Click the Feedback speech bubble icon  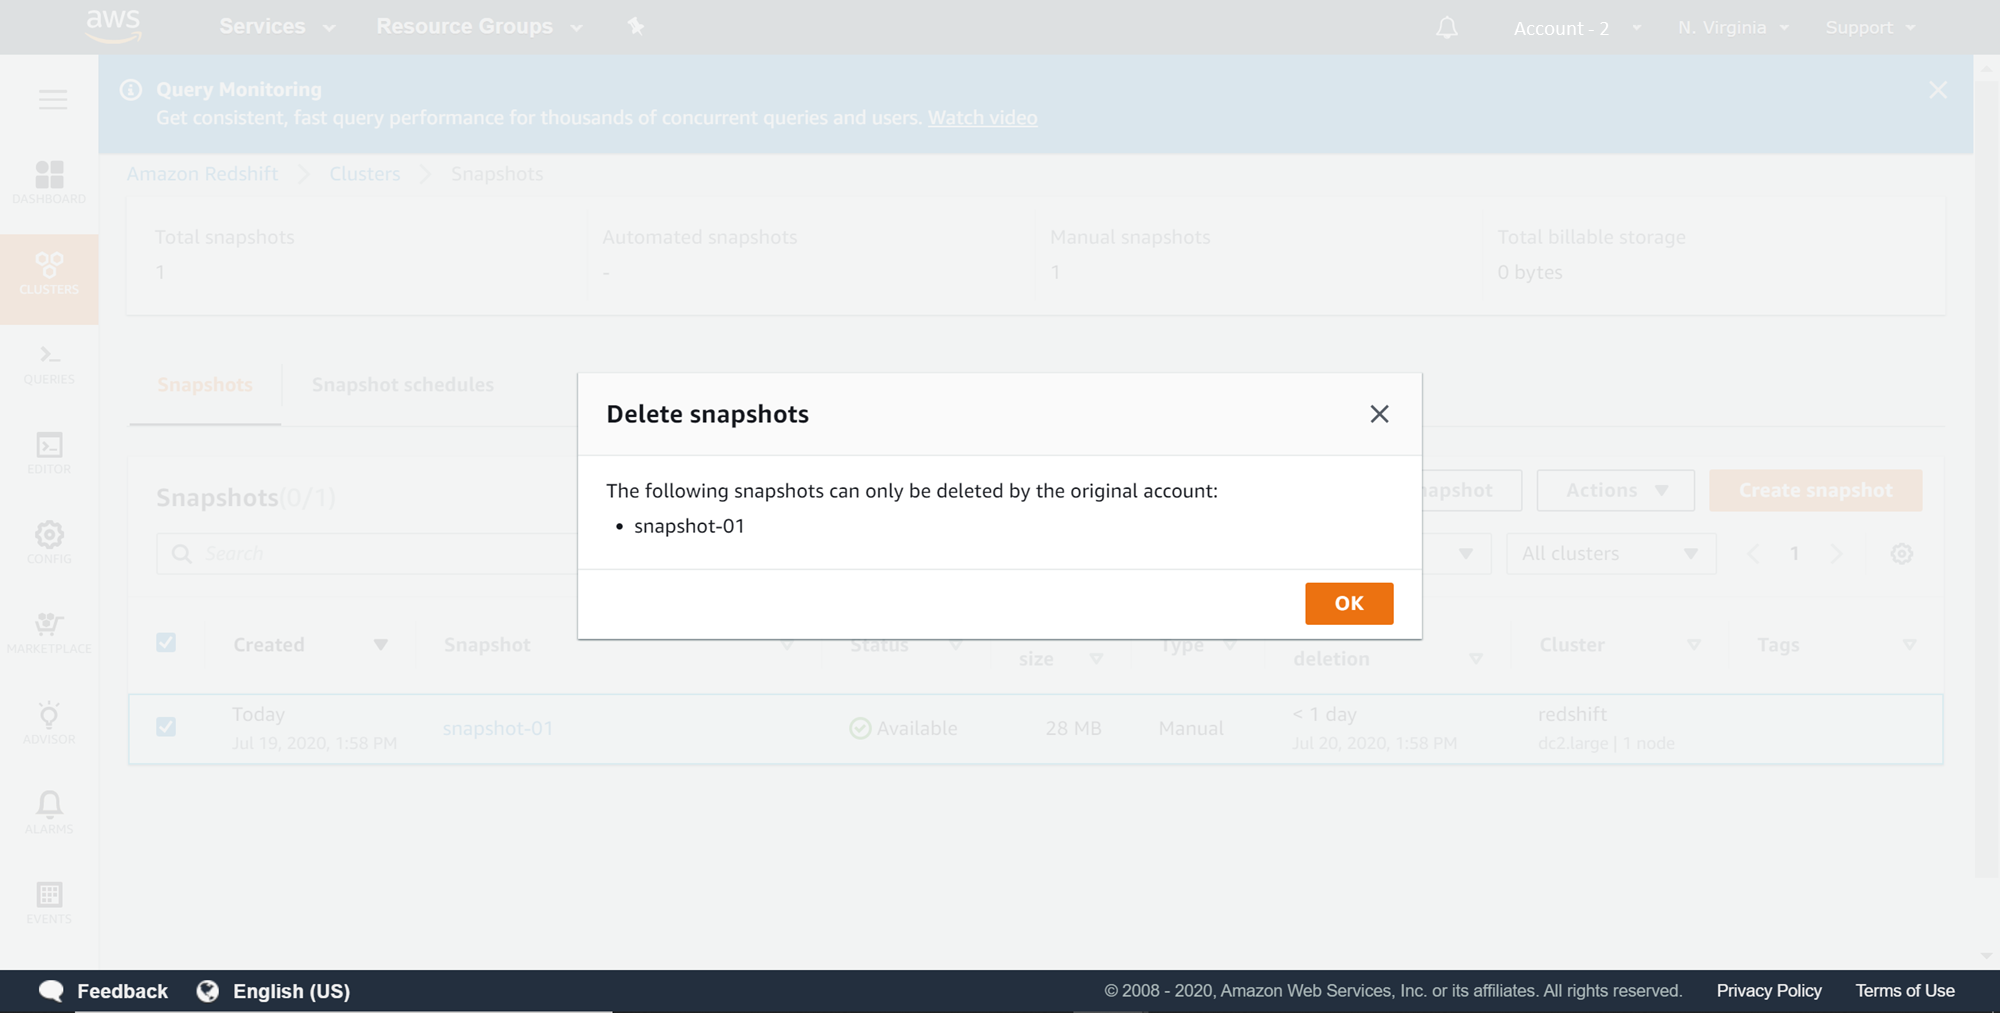(x=51, y=991)
